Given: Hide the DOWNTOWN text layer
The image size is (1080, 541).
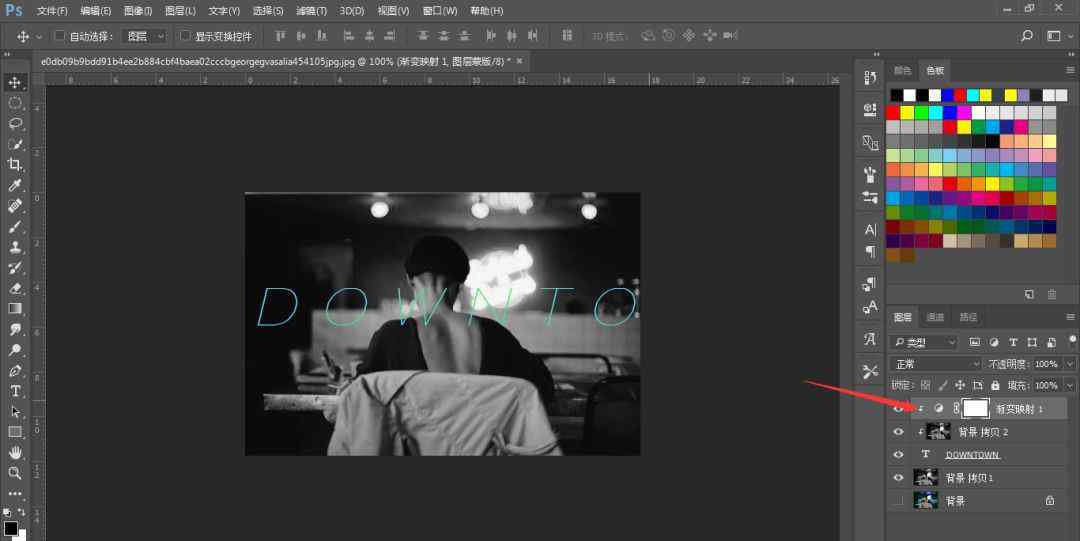Looking at the screenshot, I should [x=898, y=455].
